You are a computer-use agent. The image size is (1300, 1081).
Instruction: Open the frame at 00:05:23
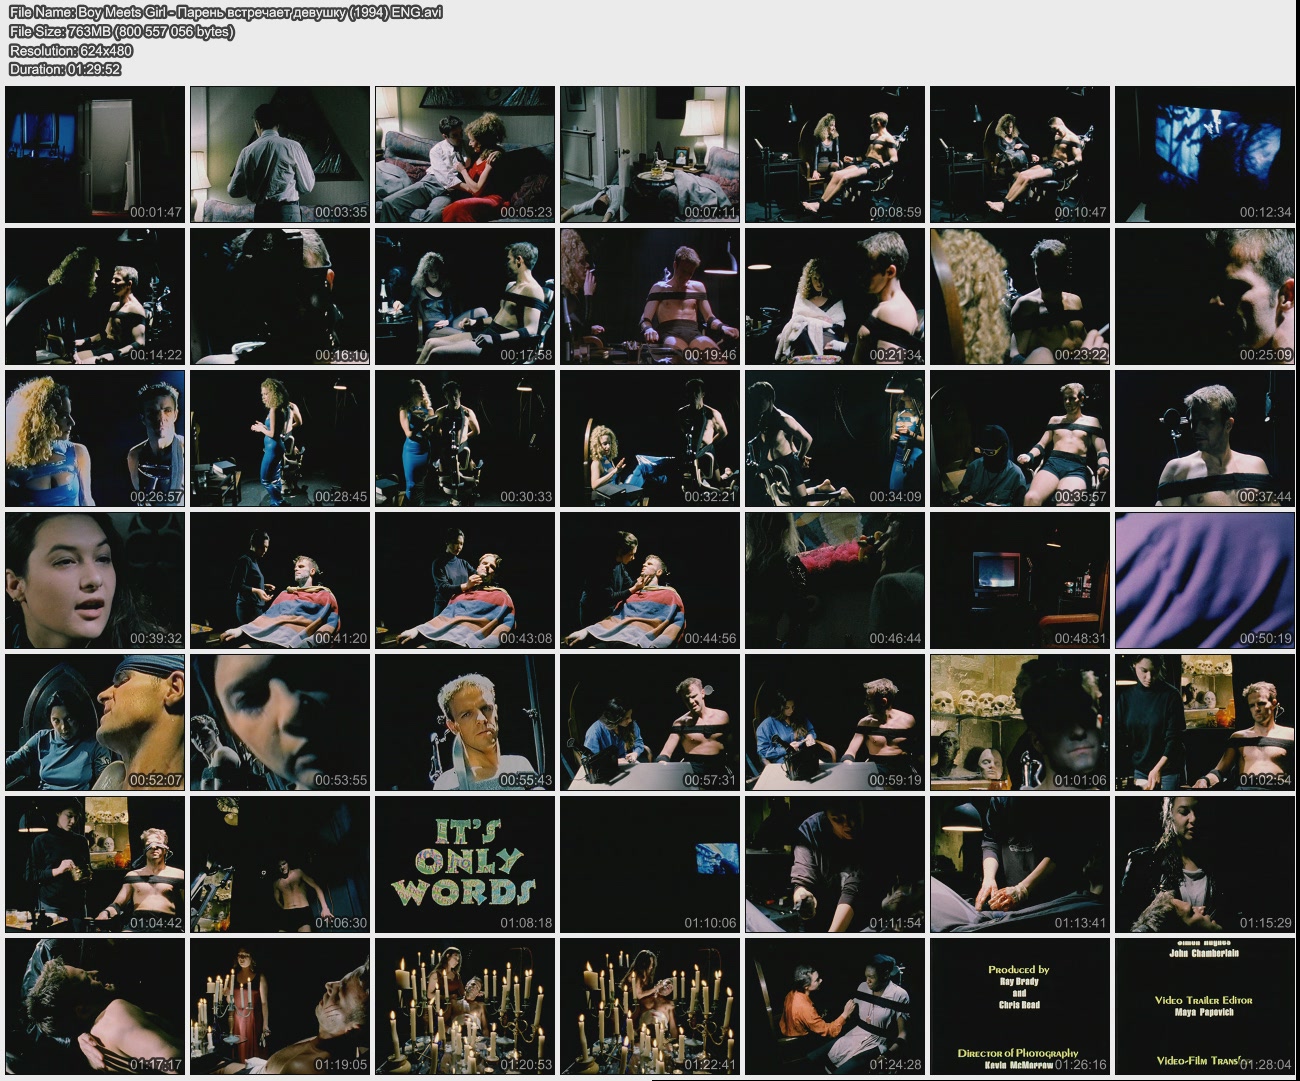tap(465, 154)
